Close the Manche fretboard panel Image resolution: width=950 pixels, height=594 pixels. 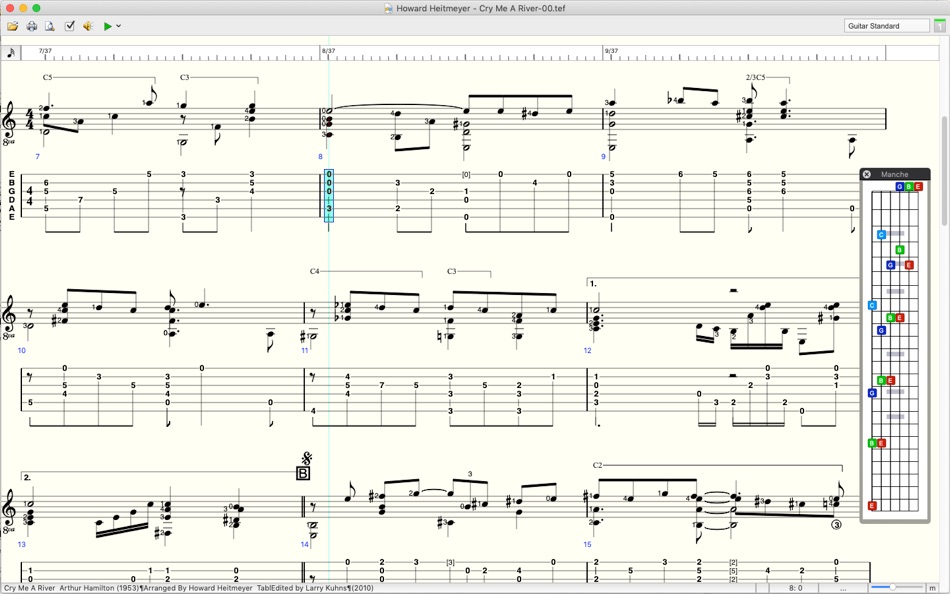pos(866,174)
